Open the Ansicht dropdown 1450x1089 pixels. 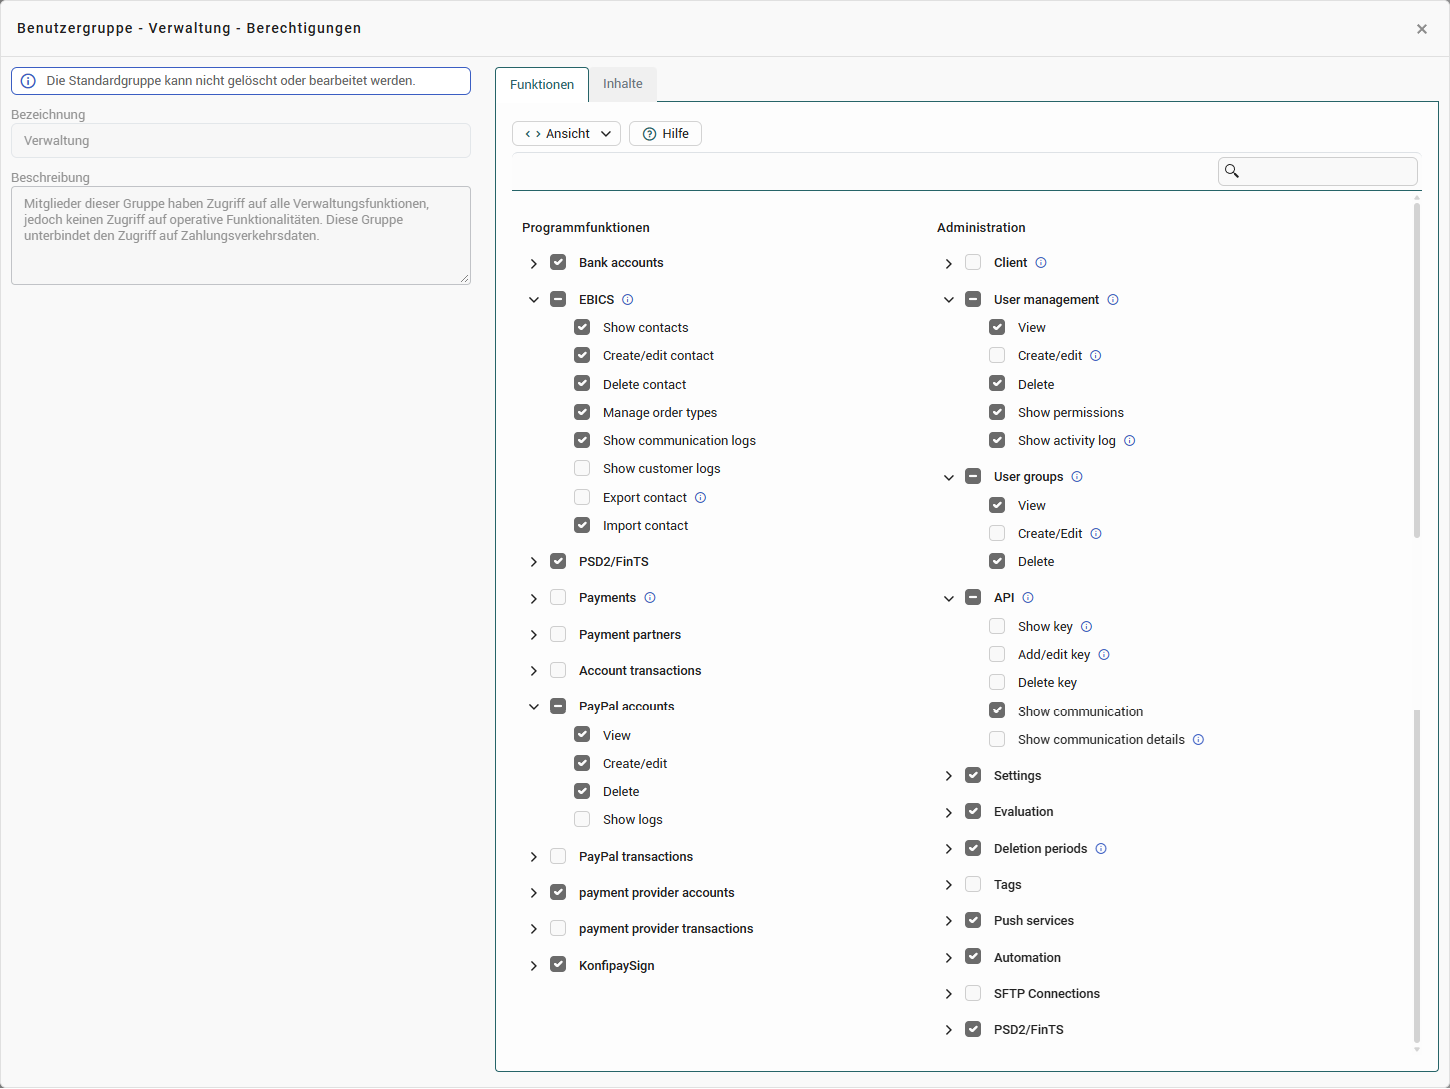[567, 134]
